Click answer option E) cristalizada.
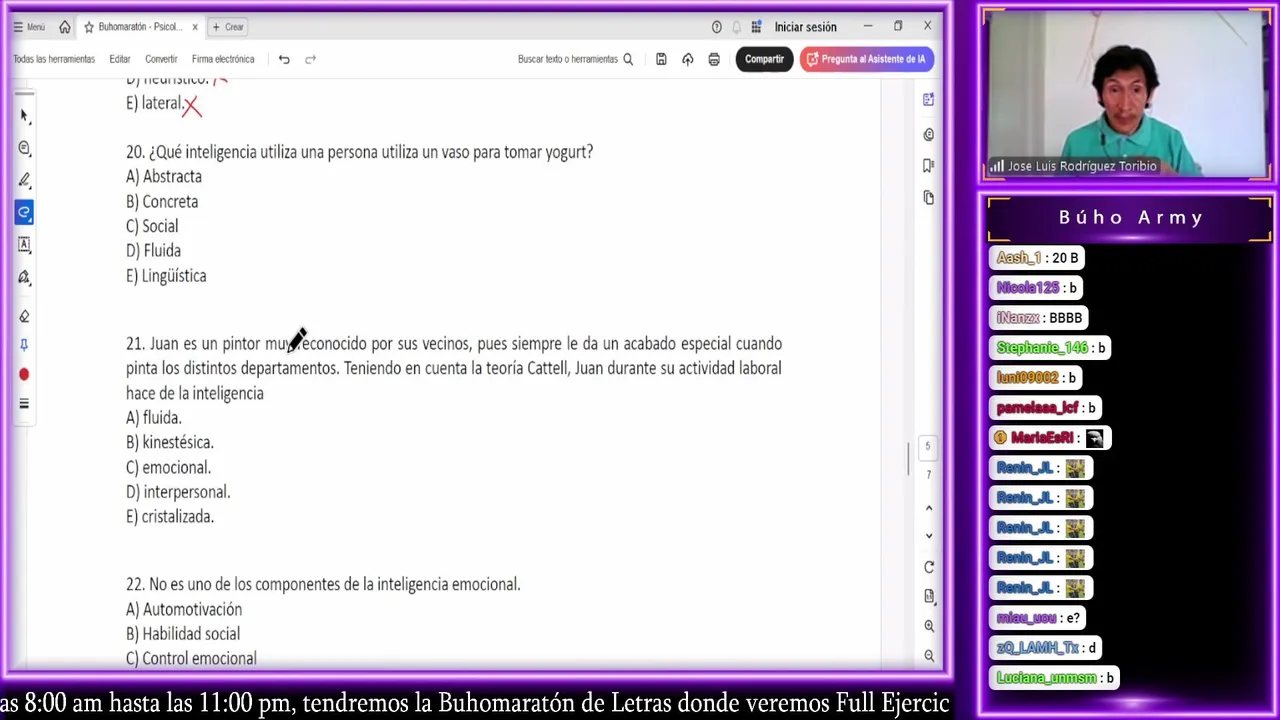 [x=170, y=516]
